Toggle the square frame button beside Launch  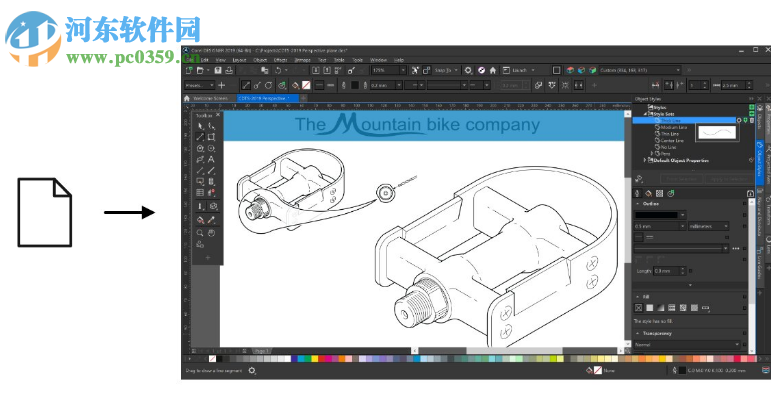pos(556,70)
